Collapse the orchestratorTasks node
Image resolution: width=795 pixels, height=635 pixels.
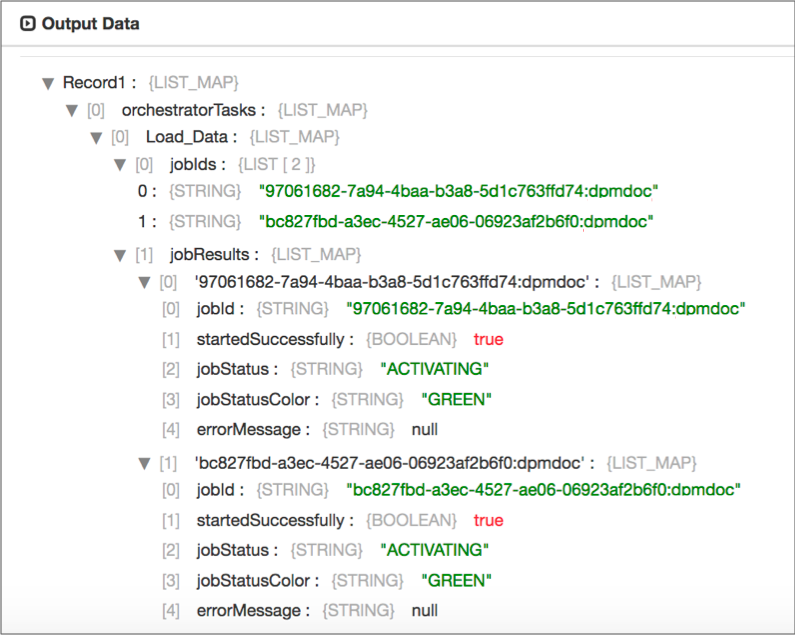71,110
